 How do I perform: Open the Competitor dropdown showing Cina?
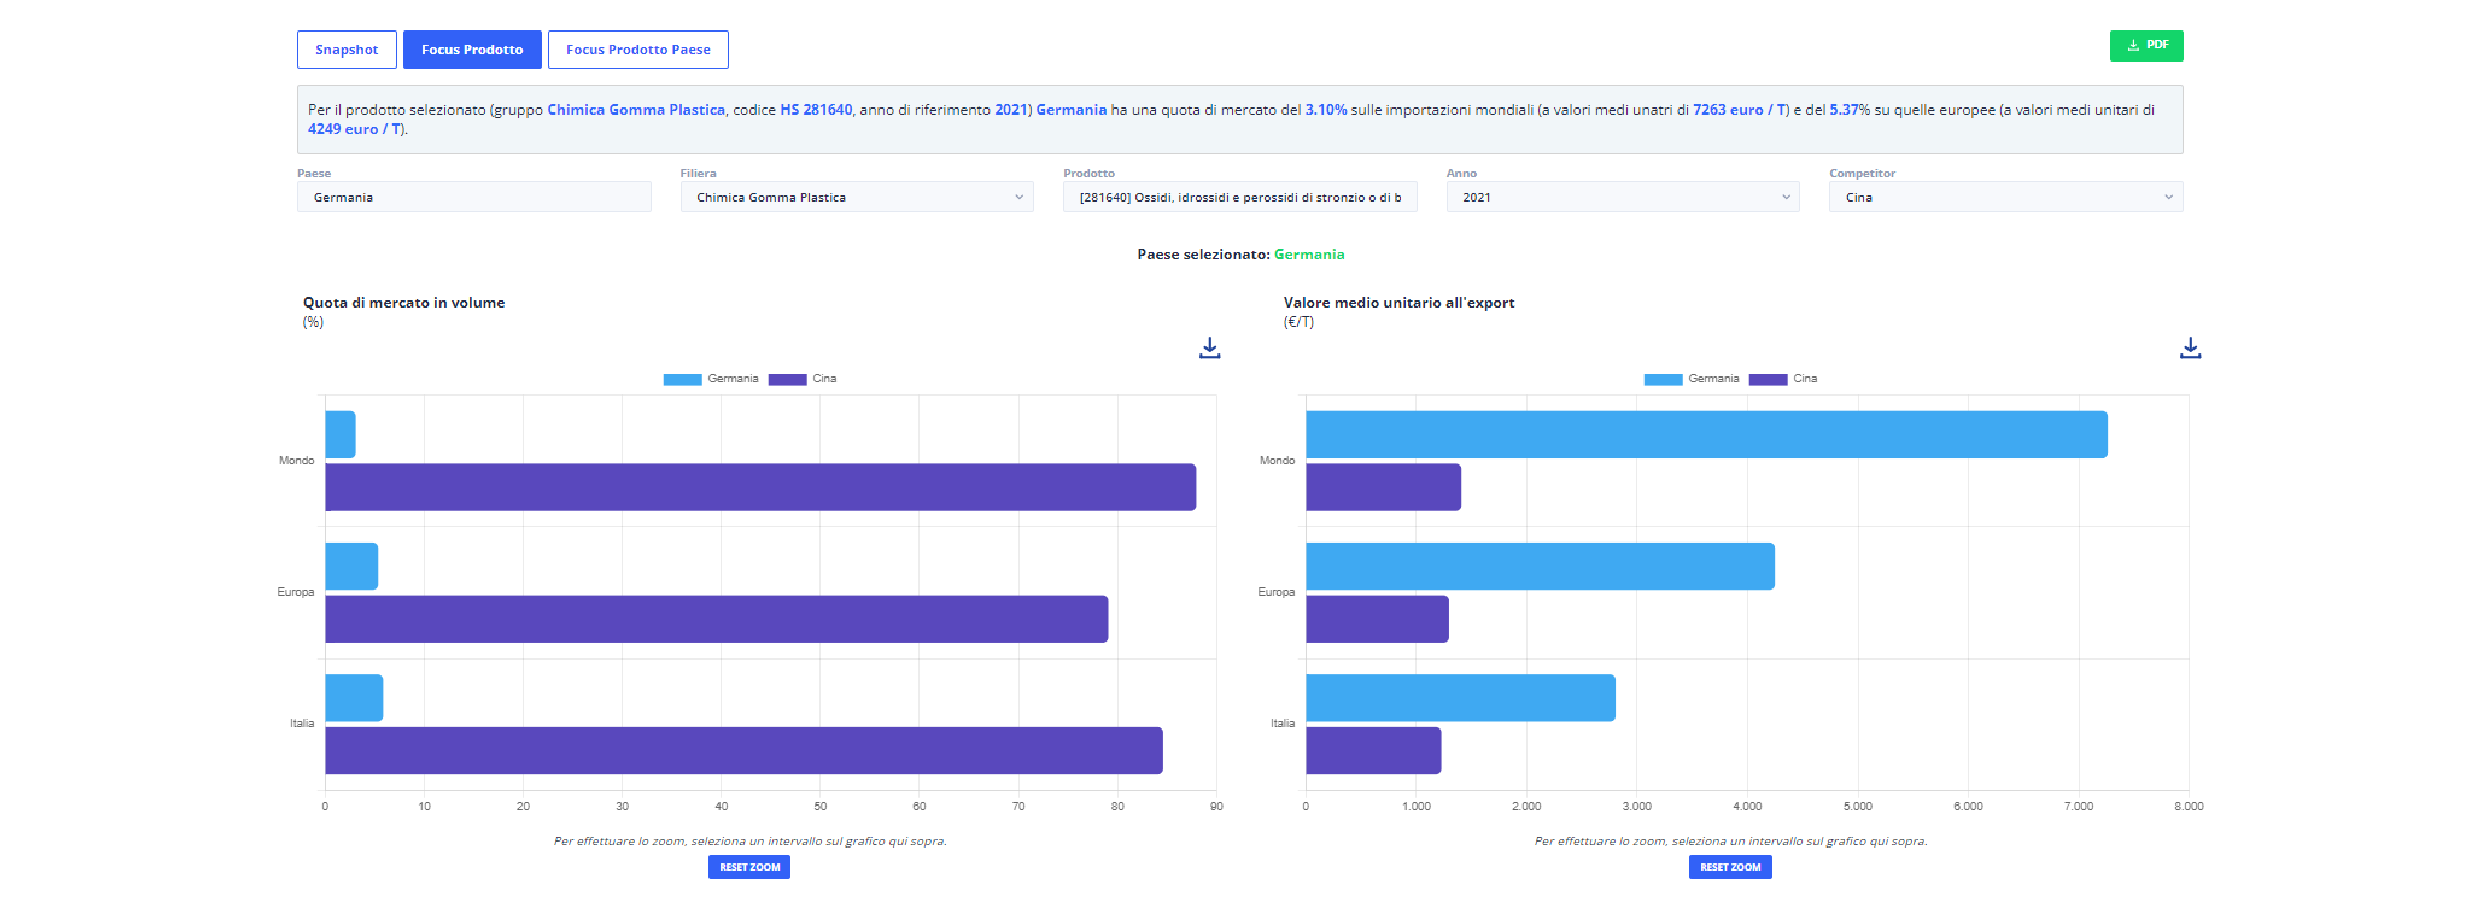coord(2005,197)
